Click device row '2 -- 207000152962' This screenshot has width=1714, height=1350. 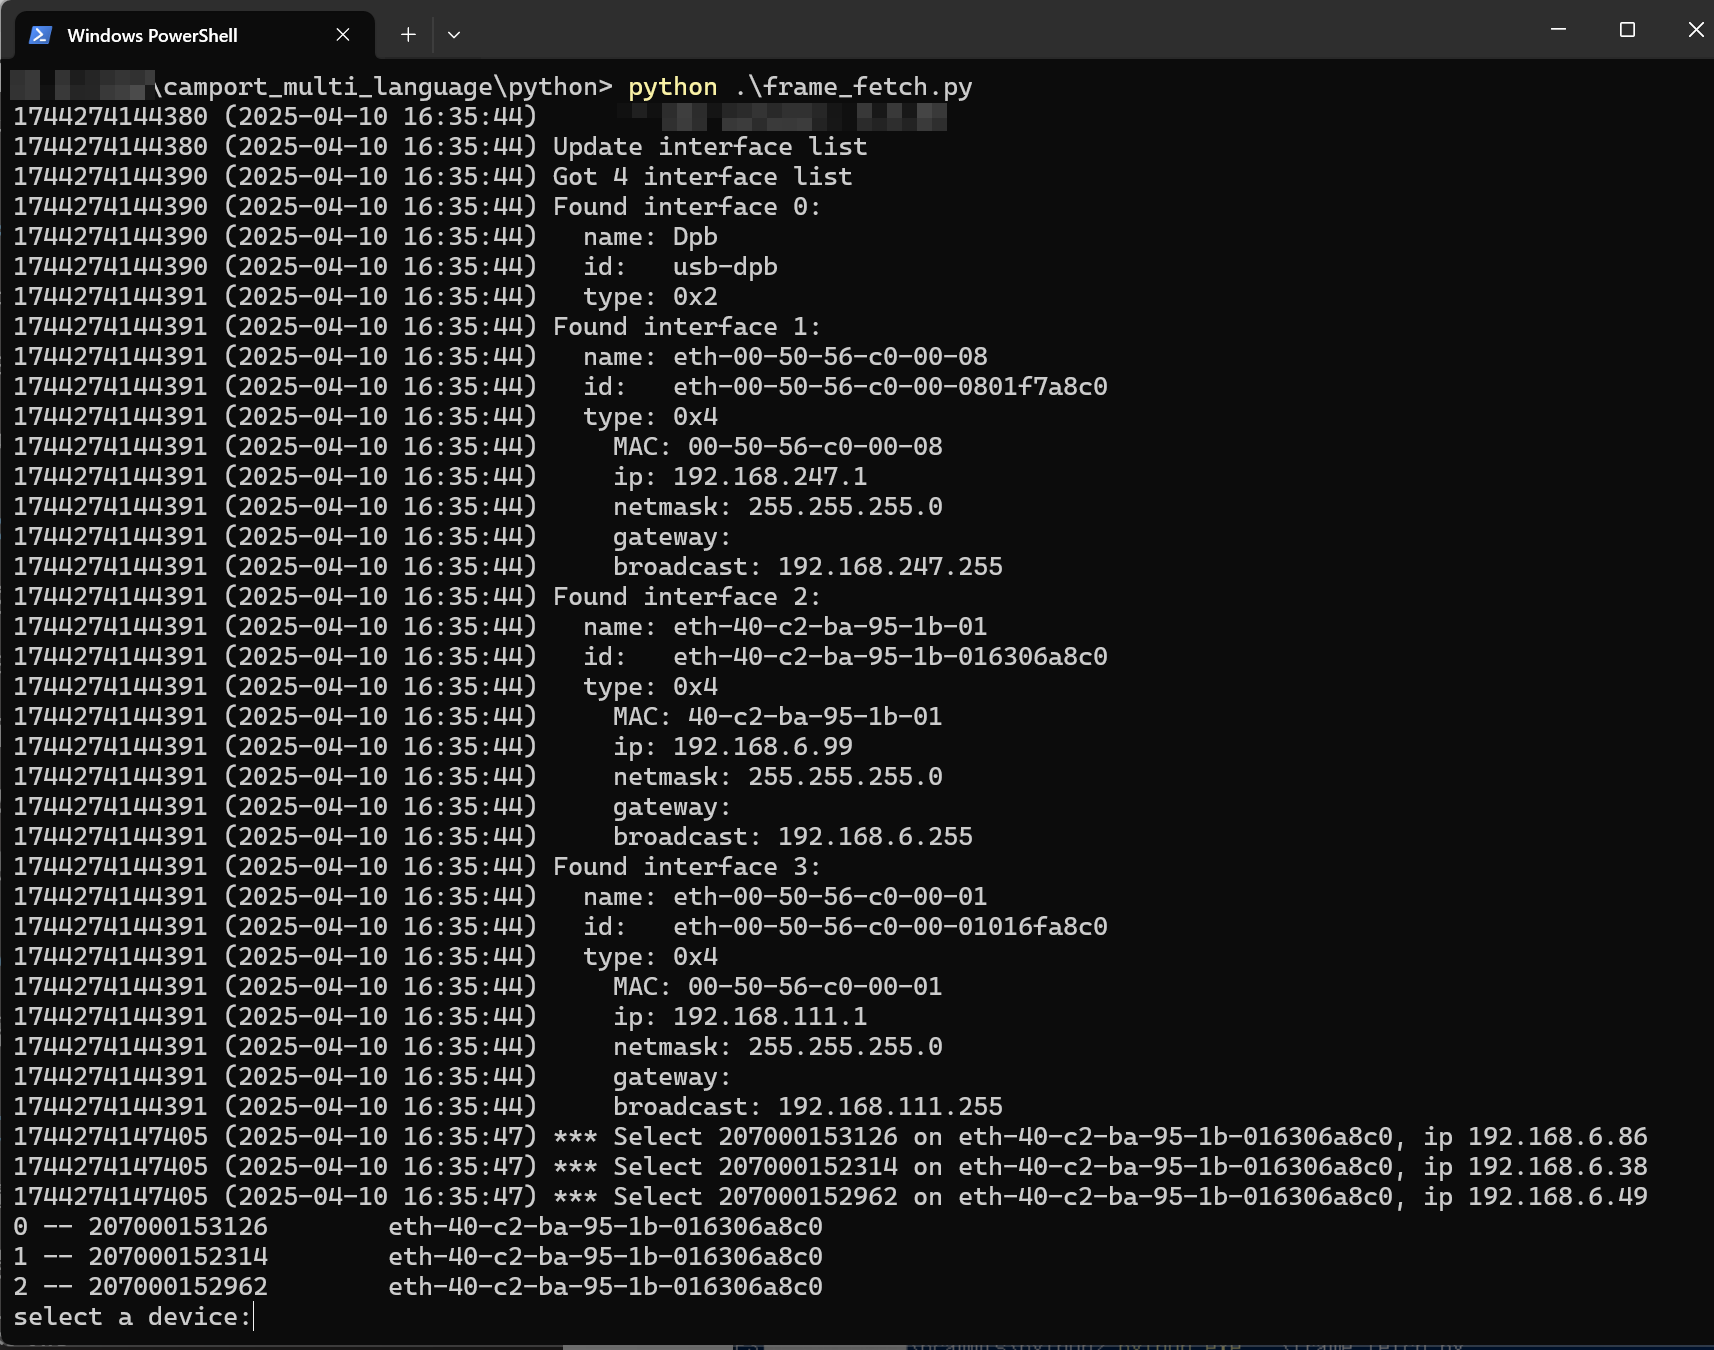click(418, 1287)
